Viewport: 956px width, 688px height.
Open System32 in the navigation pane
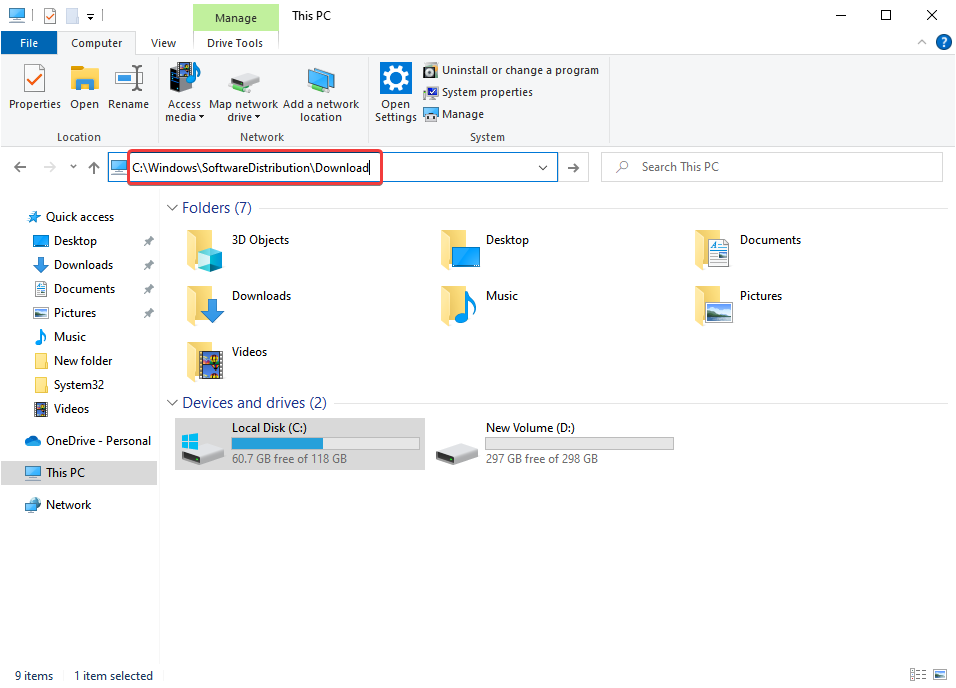[79, 385]
